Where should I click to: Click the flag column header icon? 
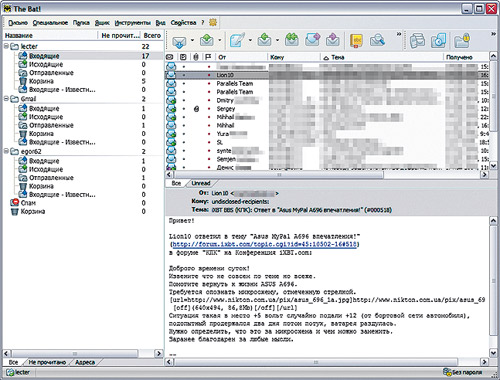(x=208, y=57)
